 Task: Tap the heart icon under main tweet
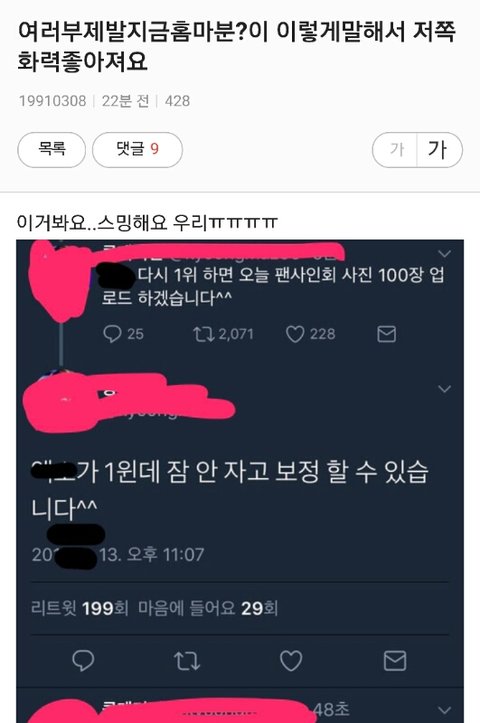coord(291,660)
